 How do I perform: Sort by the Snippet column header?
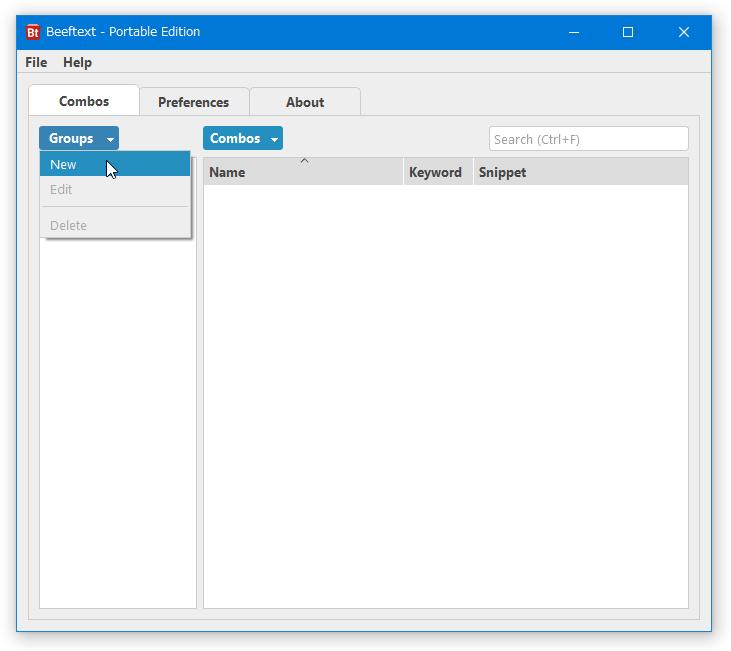(581, 172)
